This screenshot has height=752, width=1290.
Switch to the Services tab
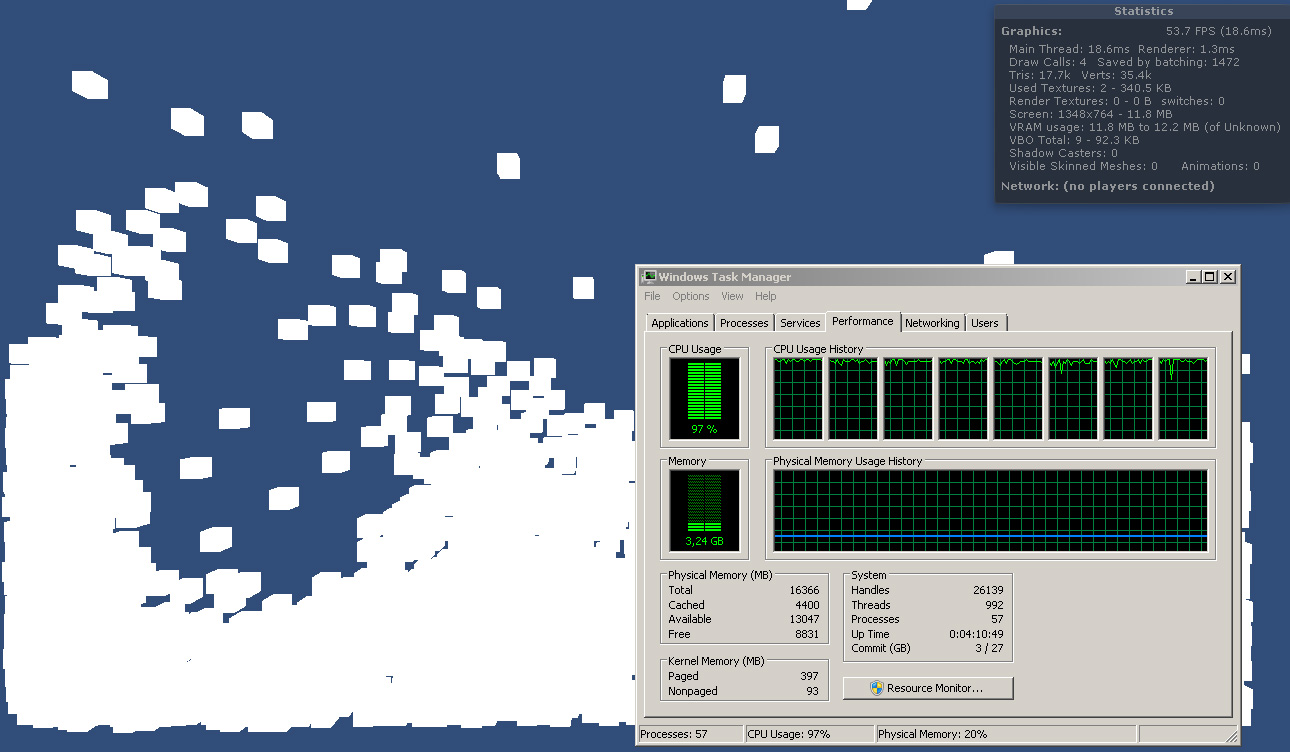(800, 322)
